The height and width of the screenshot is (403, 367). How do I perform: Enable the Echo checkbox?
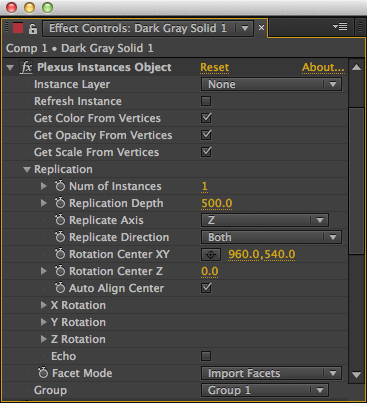[x=206, y=356]
